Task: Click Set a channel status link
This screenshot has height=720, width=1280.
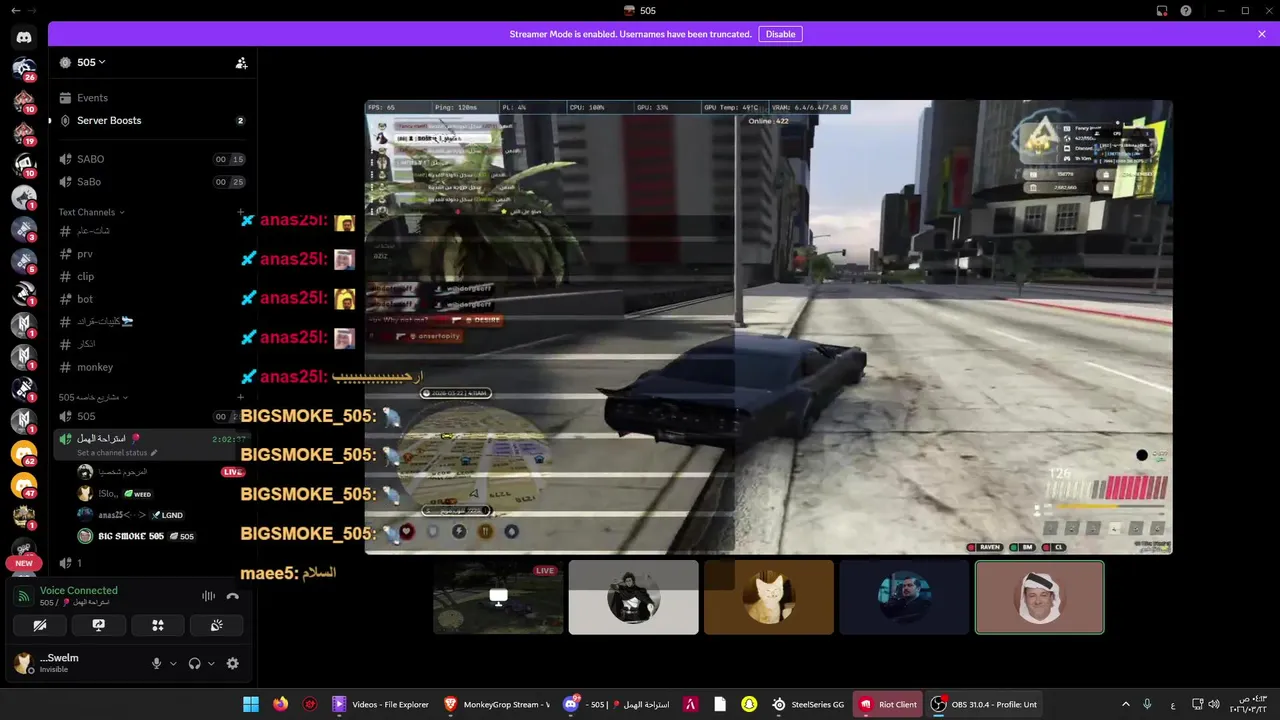Action: 117,453
